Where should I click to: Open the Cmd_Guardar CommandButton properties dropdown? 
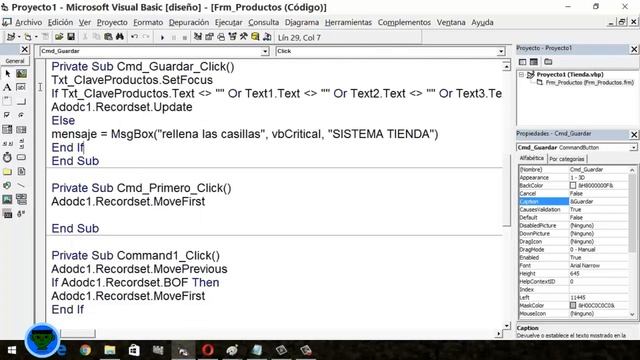633,147
